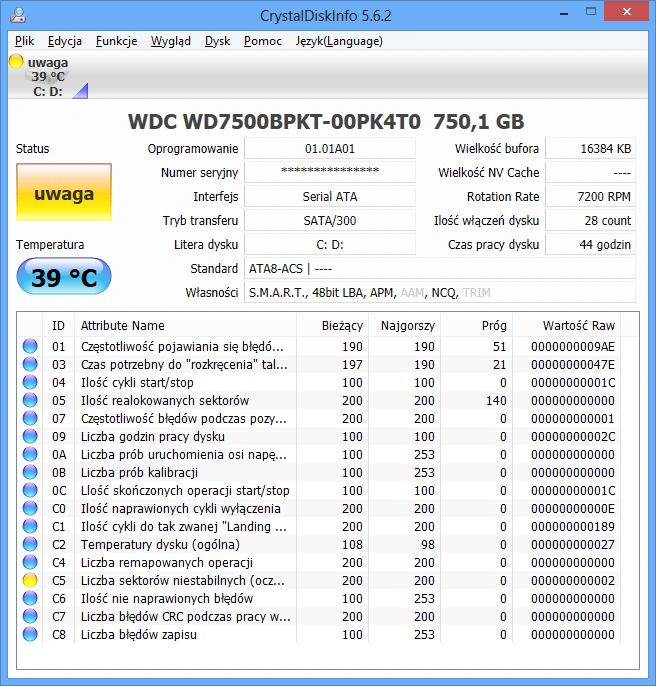Screen dimensions: 656x686
Task: Click the Attribute Name column header
Action: pos(186,326)
